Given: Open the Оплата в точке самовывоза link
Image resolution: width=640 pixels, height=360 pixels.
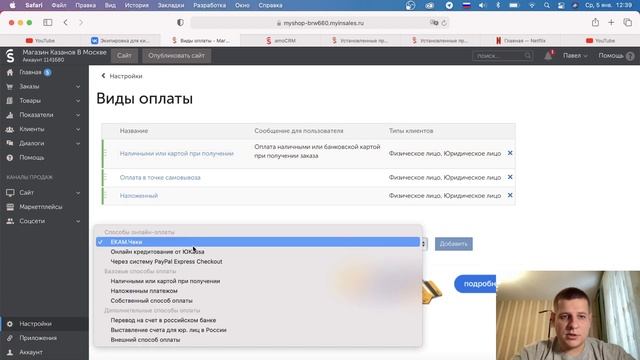Looking at the screenshot, I should (x=160, y=178).
